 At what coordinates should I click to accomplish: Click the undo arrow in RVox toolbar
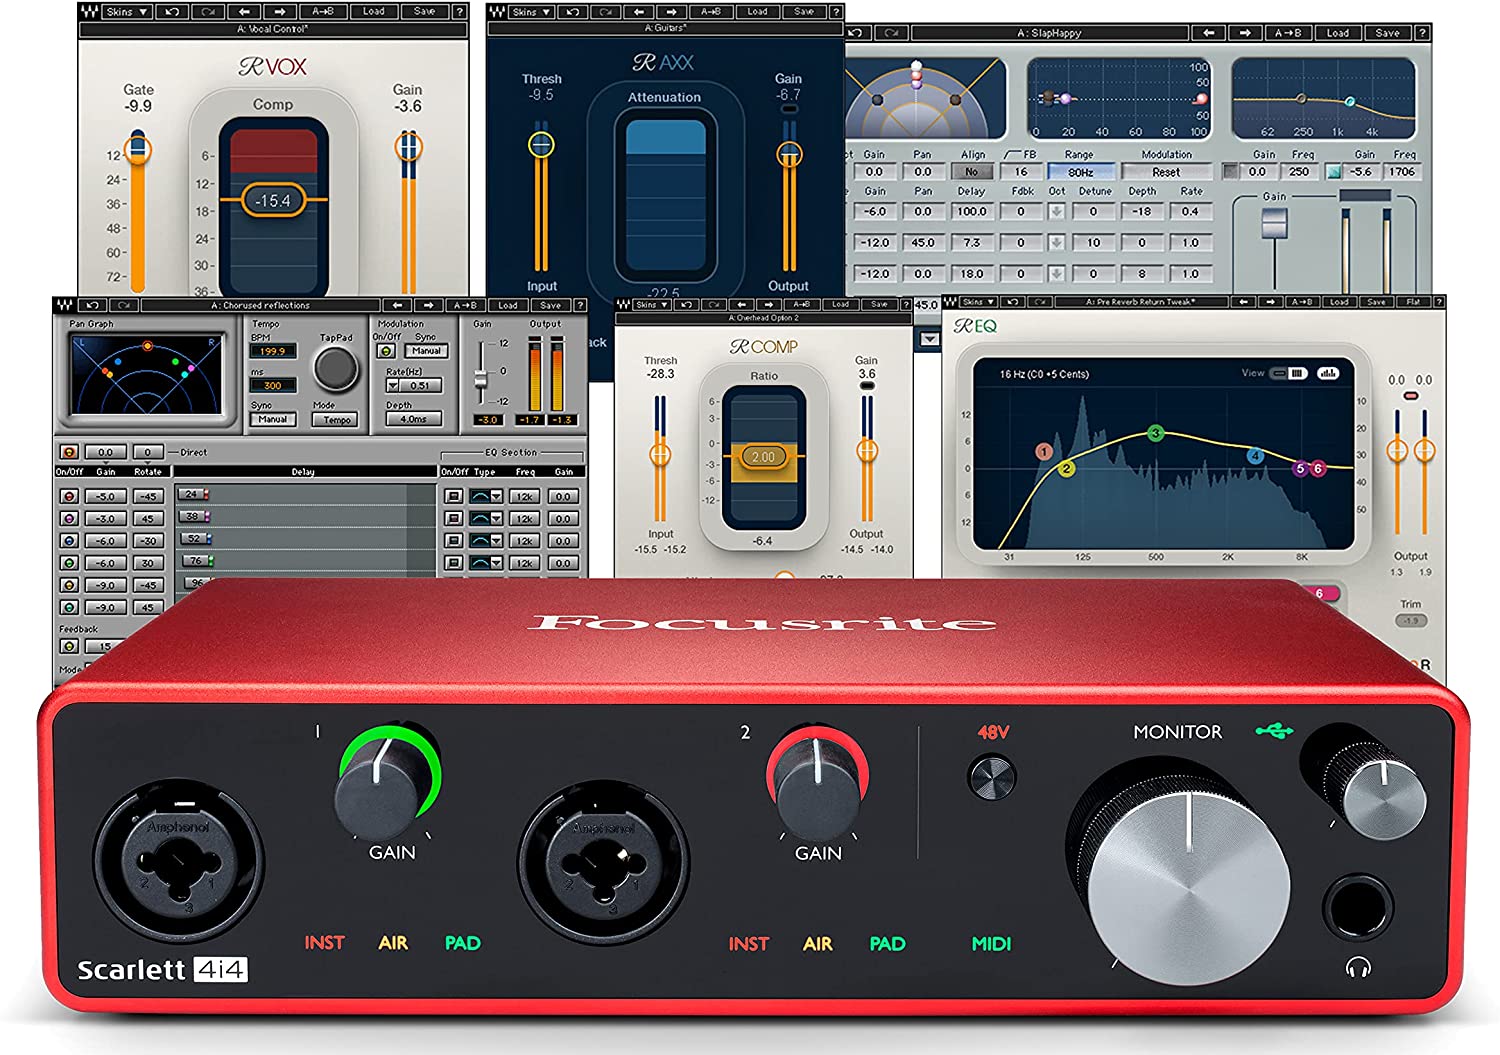point(173,12)
